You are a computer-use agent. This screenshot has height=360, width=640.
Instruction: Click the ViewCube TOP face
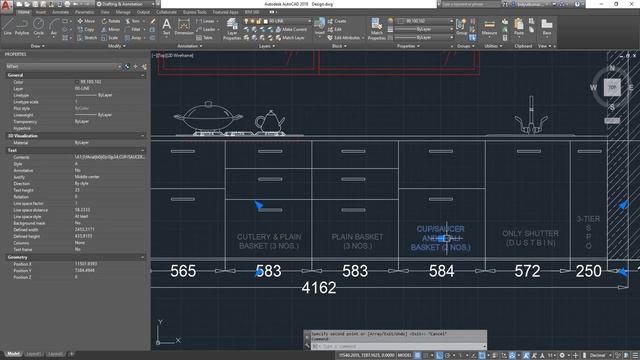[612, 87]
